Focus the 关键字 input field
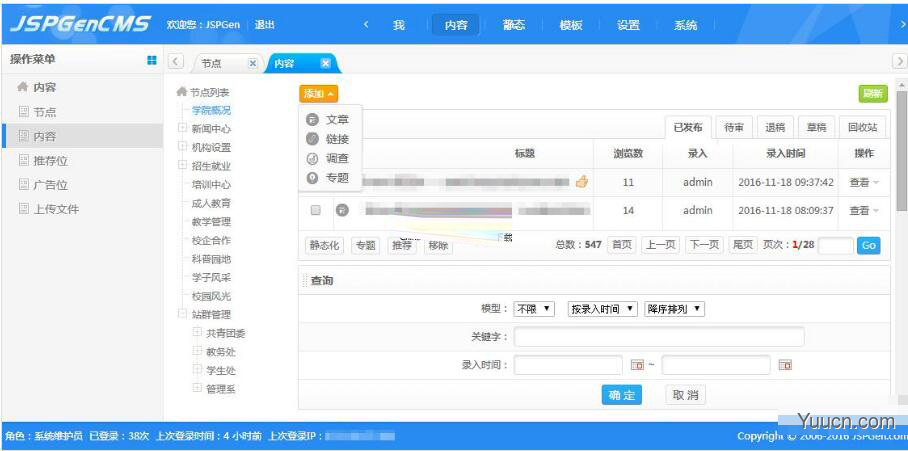 (x=659, y=336)
